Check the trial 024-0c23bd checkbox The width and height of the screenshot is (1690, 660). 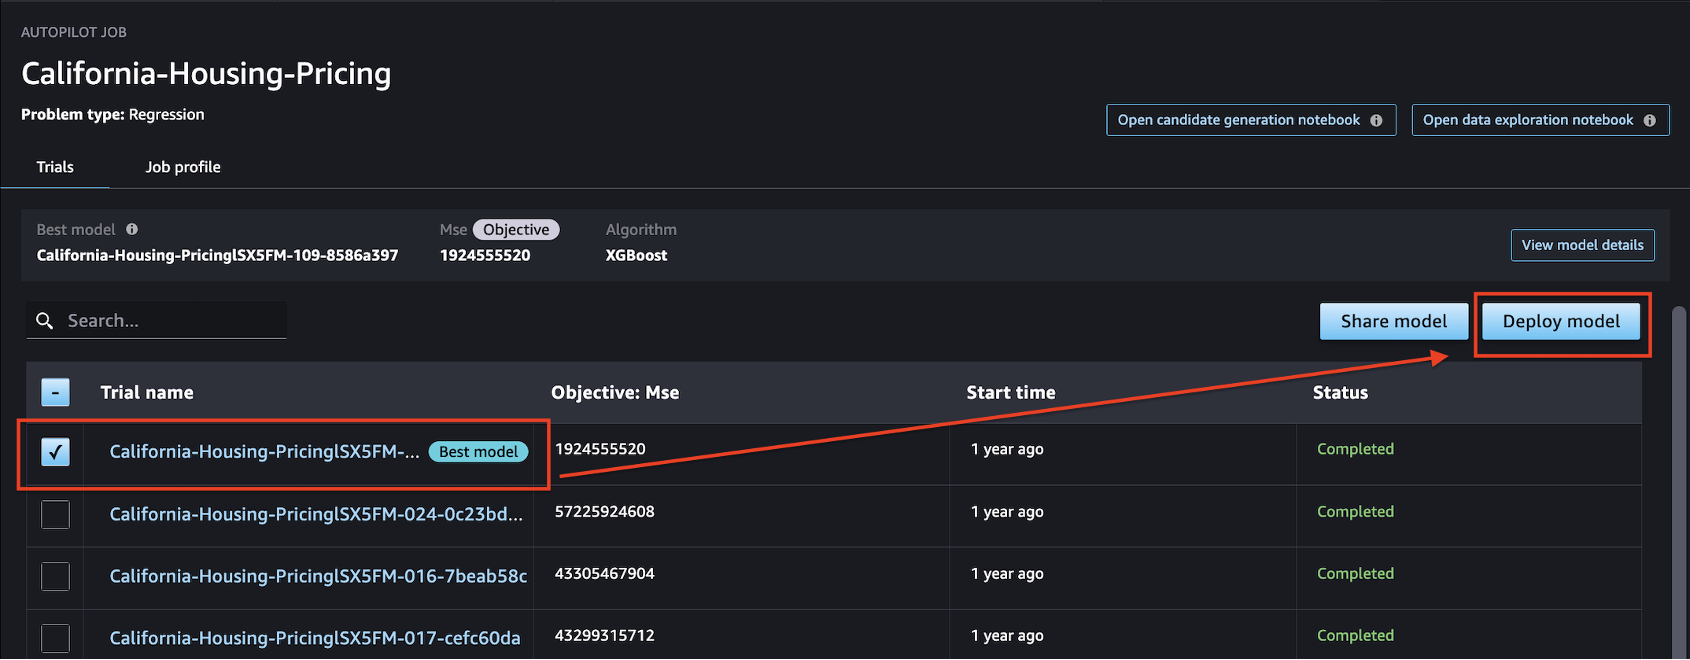pyautogui.click(x=55, y=514)
